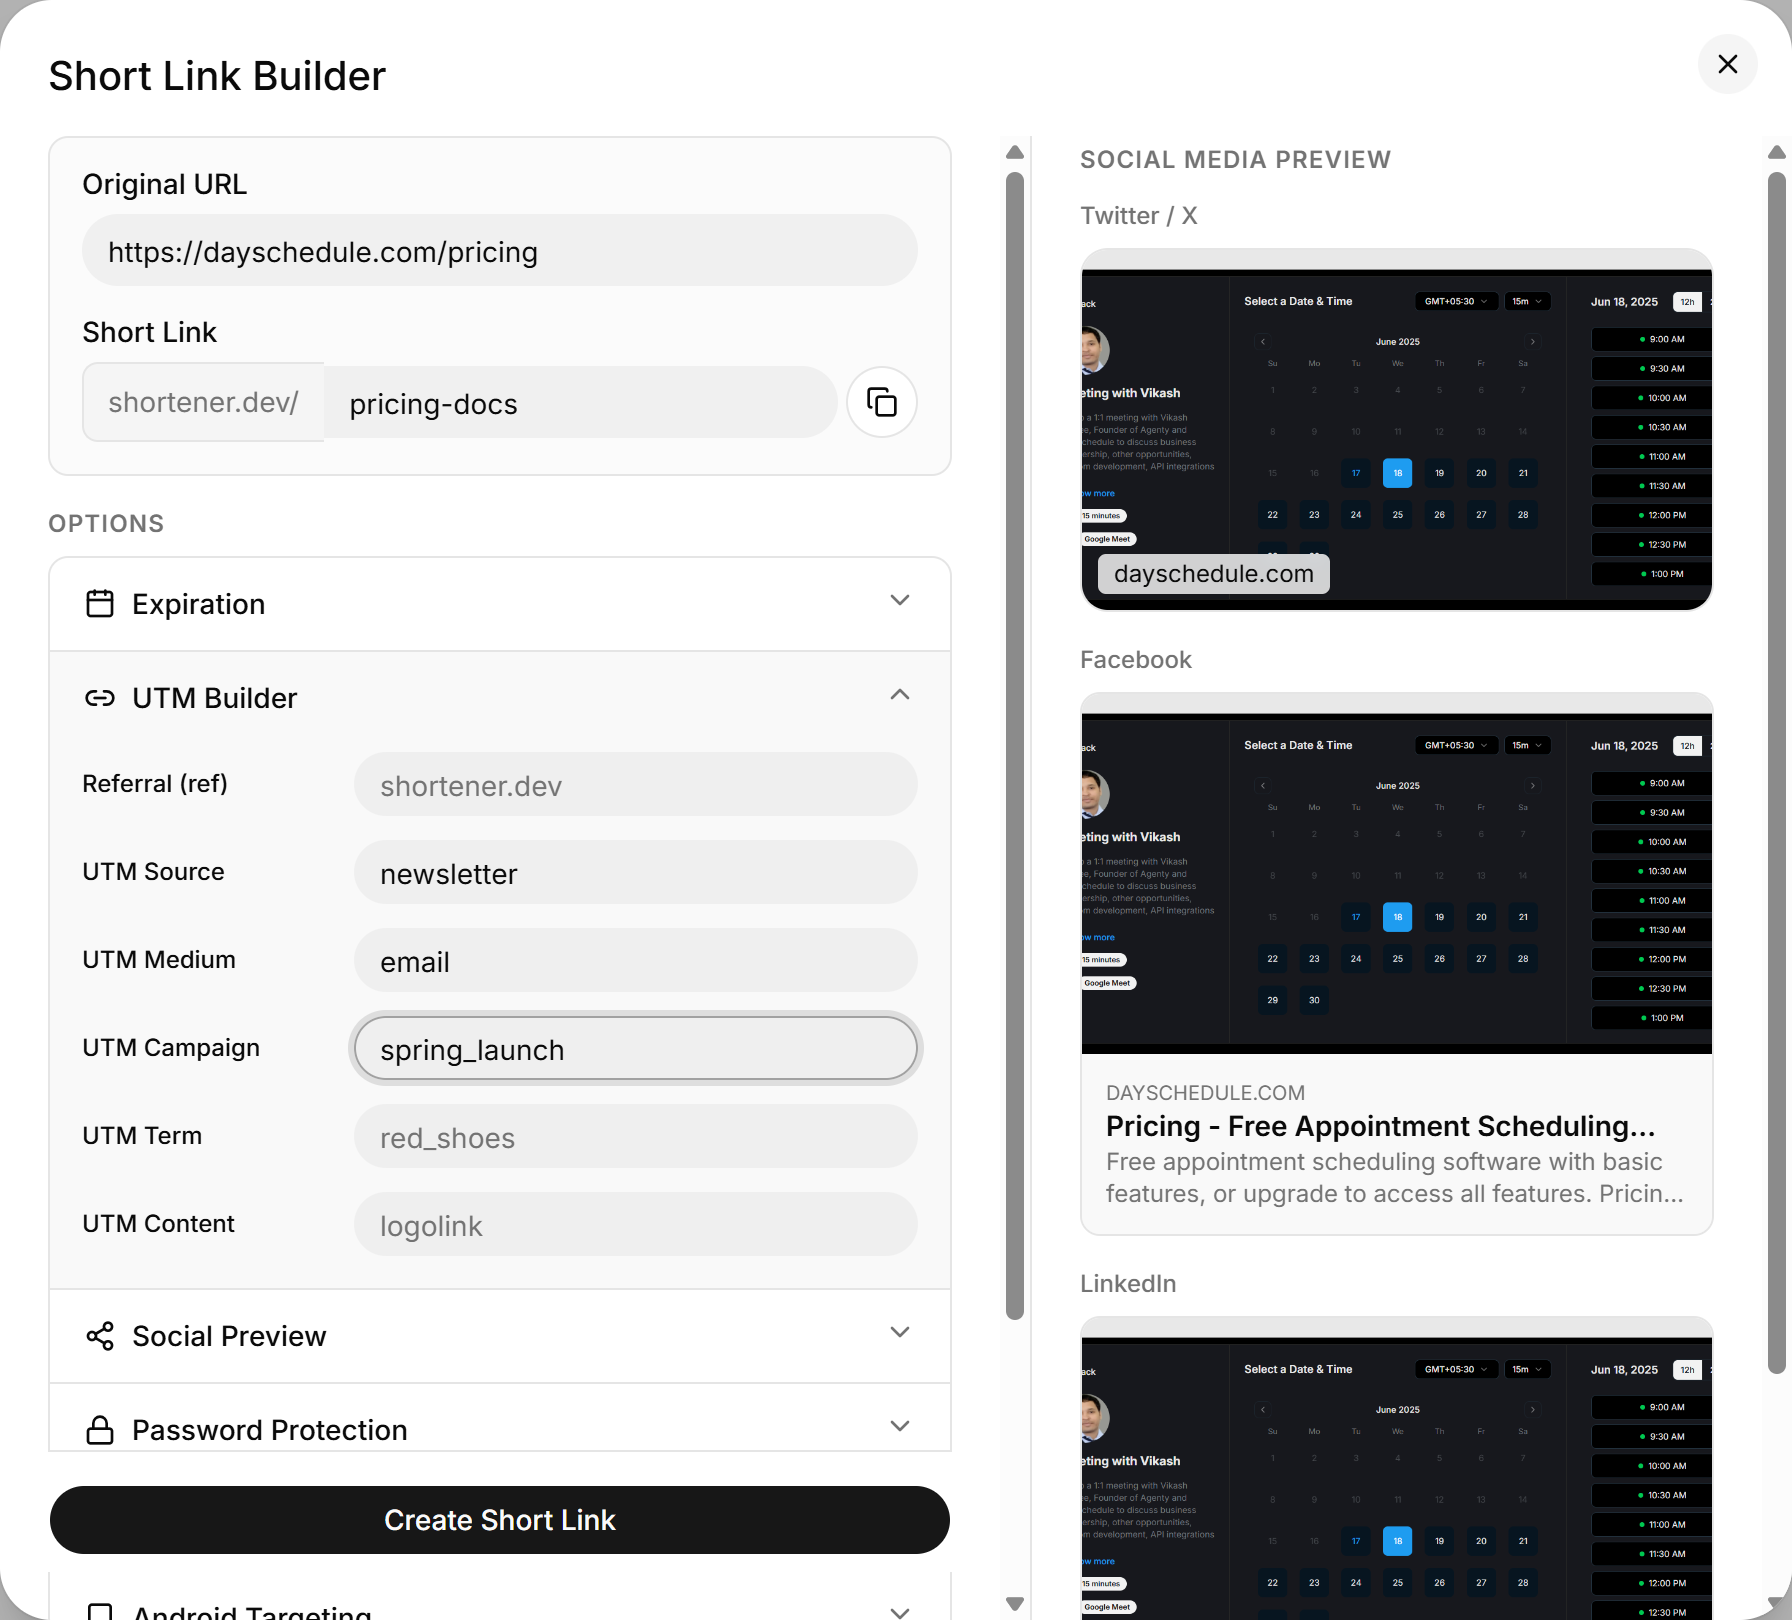The image size is (1792, 1620).
Task: Click the preview panel scrollbar thumb
Action: (x=1777, y=772)
